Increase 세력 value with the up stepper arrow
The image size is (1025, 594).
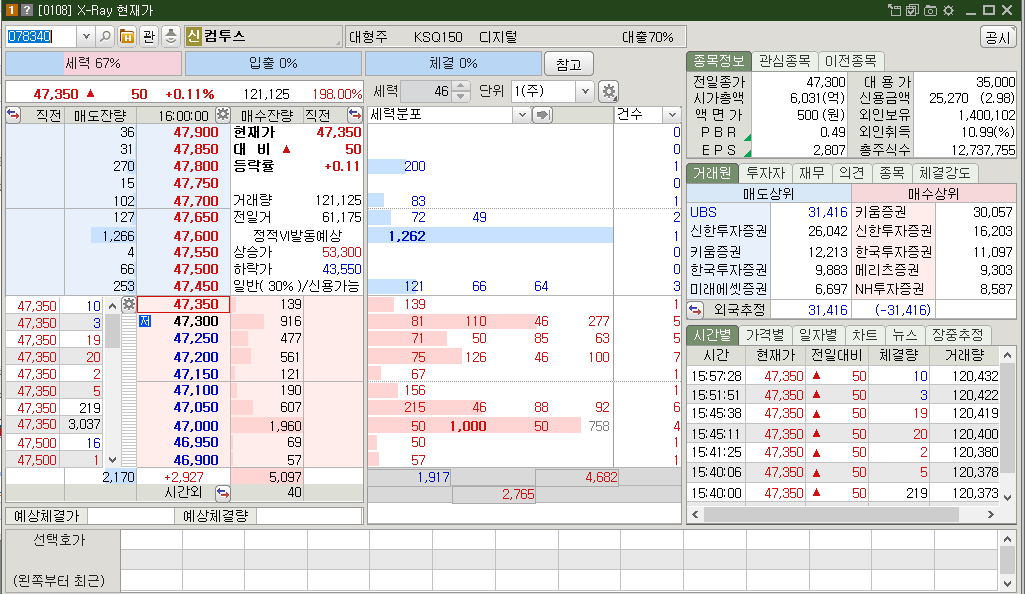tap(460, 85)
